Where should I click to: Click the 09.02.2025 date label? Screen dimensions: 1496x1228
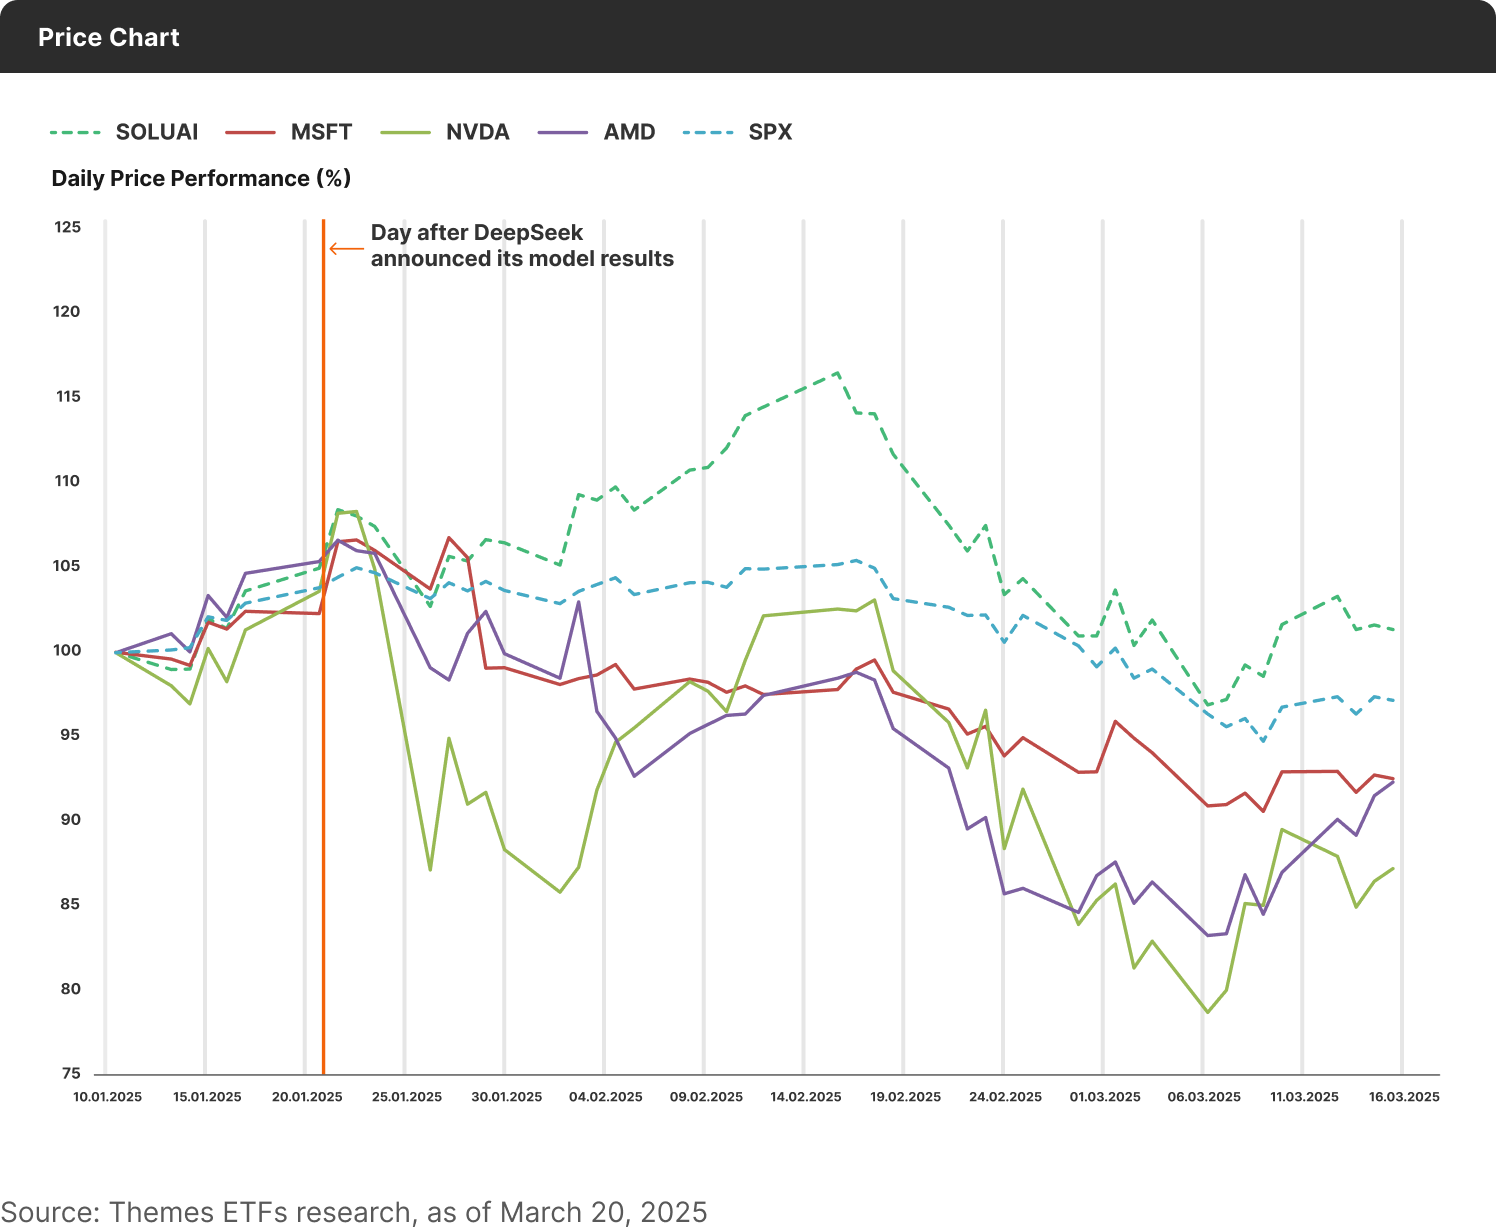tap(706, 1097)
